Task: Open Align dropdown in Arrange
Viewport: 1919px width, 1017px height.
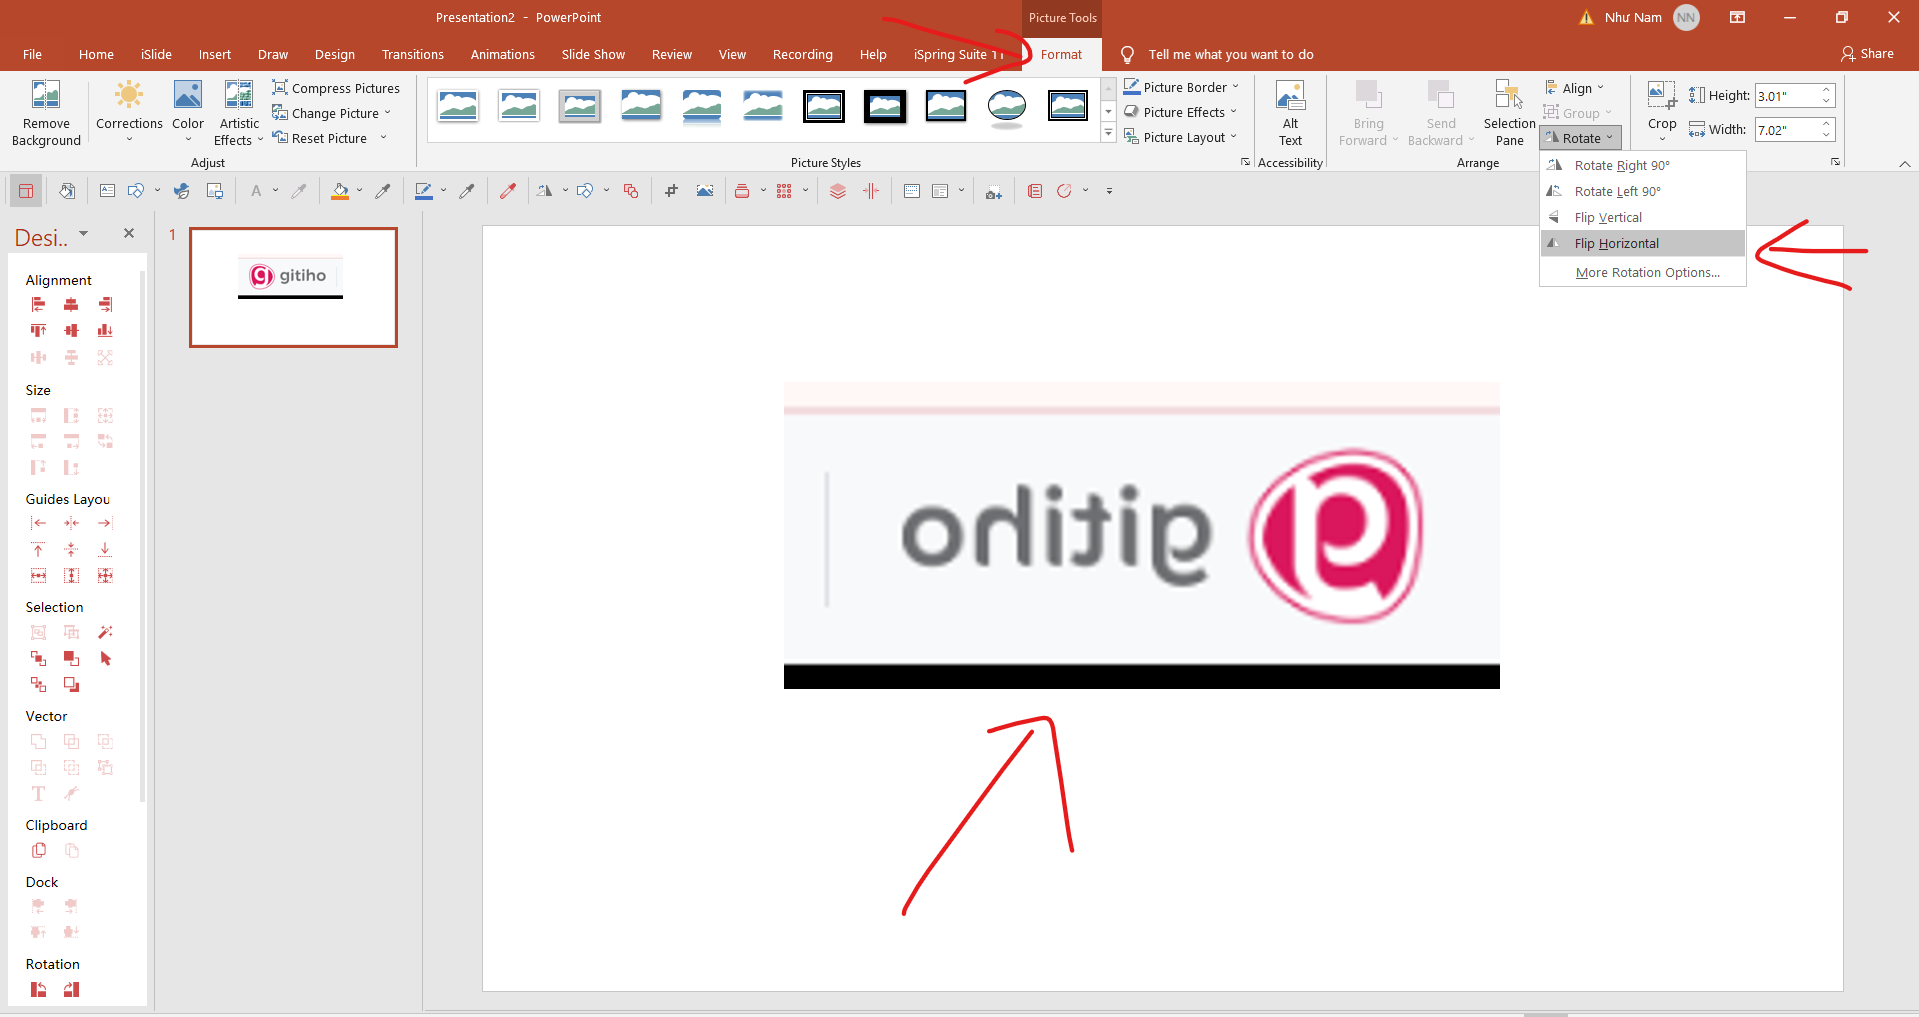Action: pos(1575,88)
